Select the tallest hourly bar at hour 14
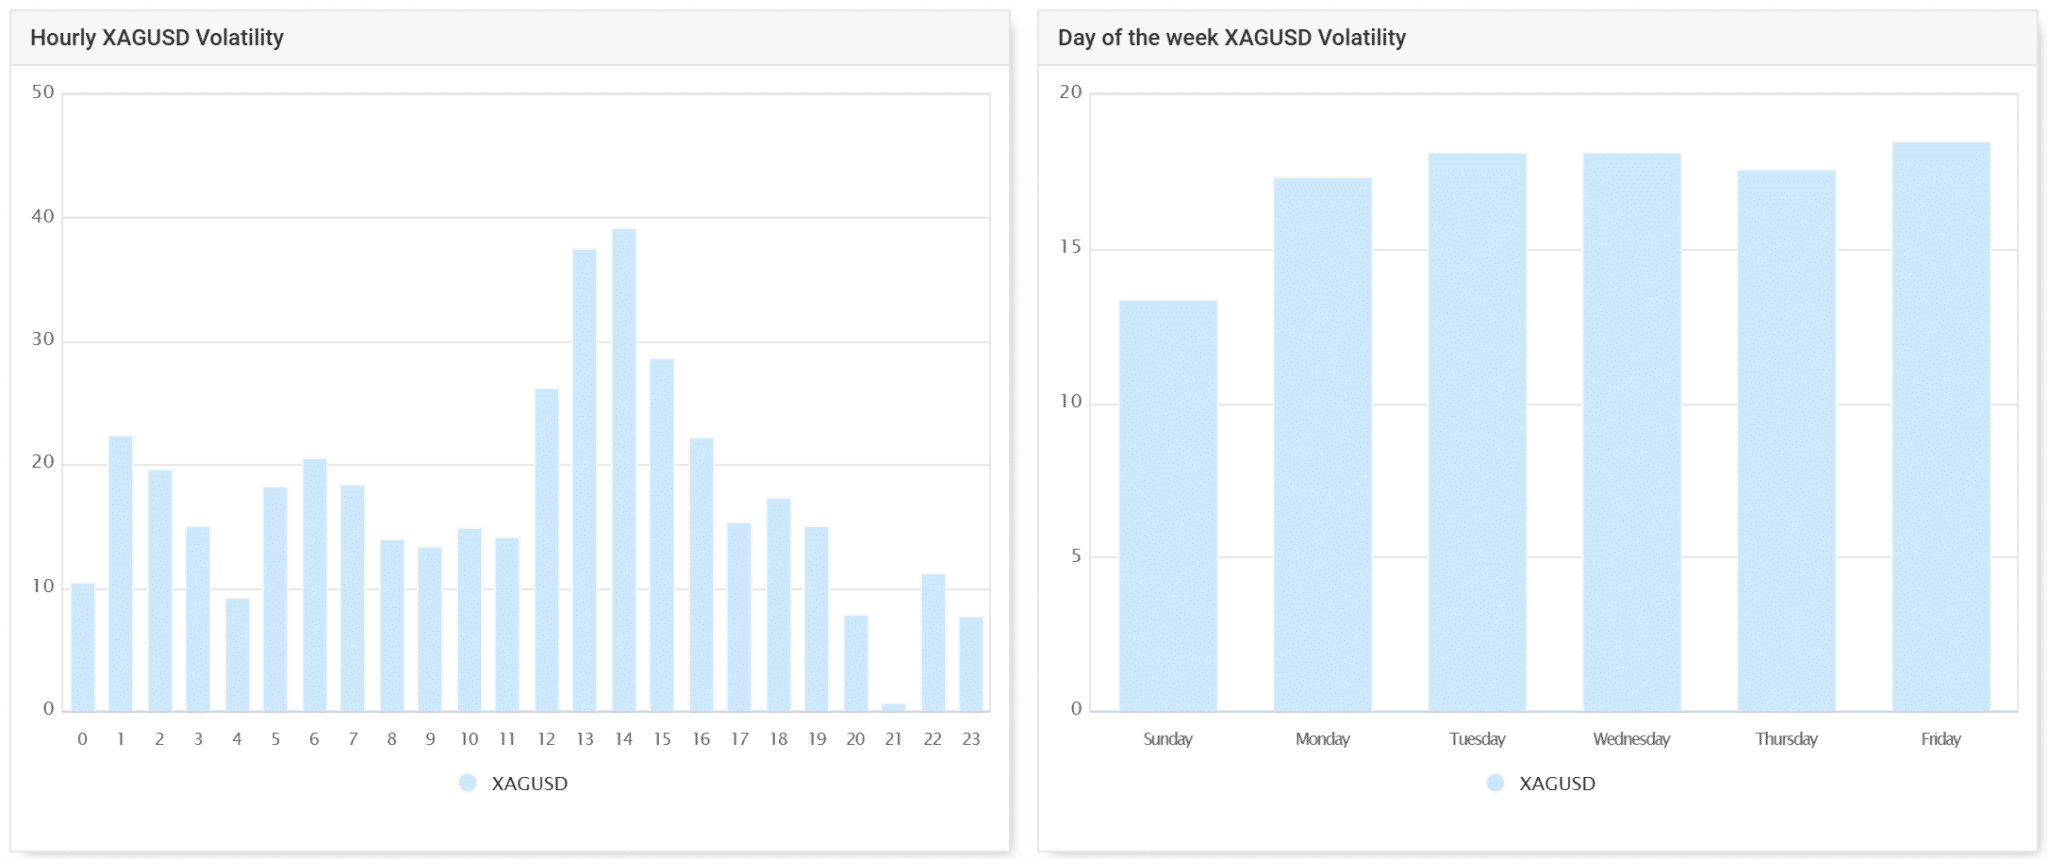Image resolution: width=2048 pixels, height=859 pixels. point(624,470)
